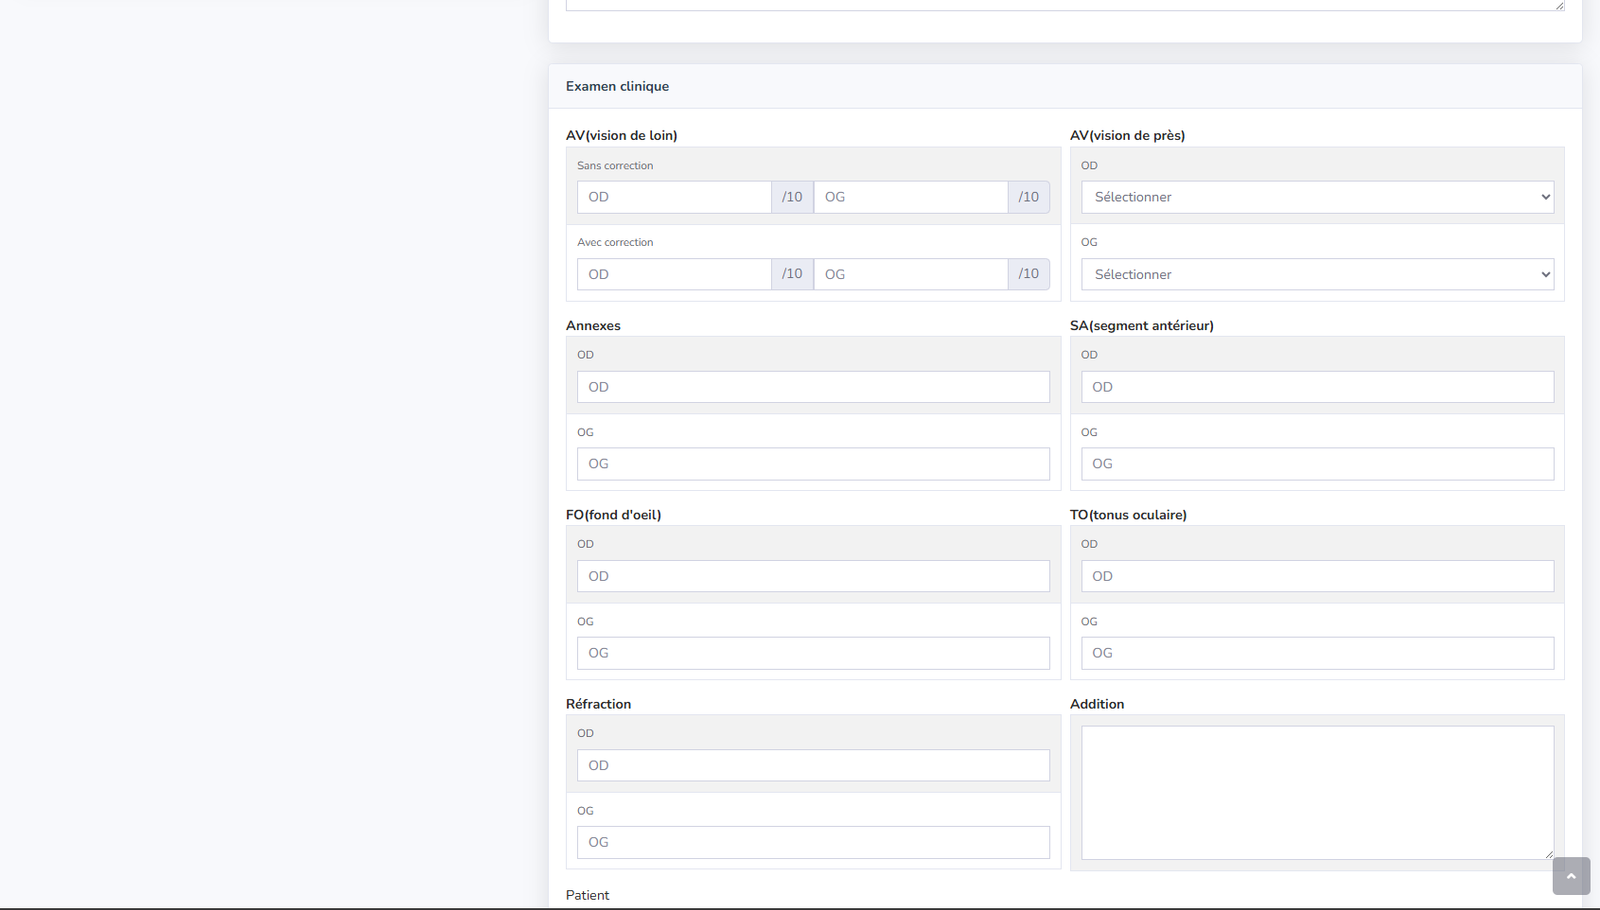Select the tonus oculaire OD field
This screenshot has width=1600, height=910.
pos(1316,576)
